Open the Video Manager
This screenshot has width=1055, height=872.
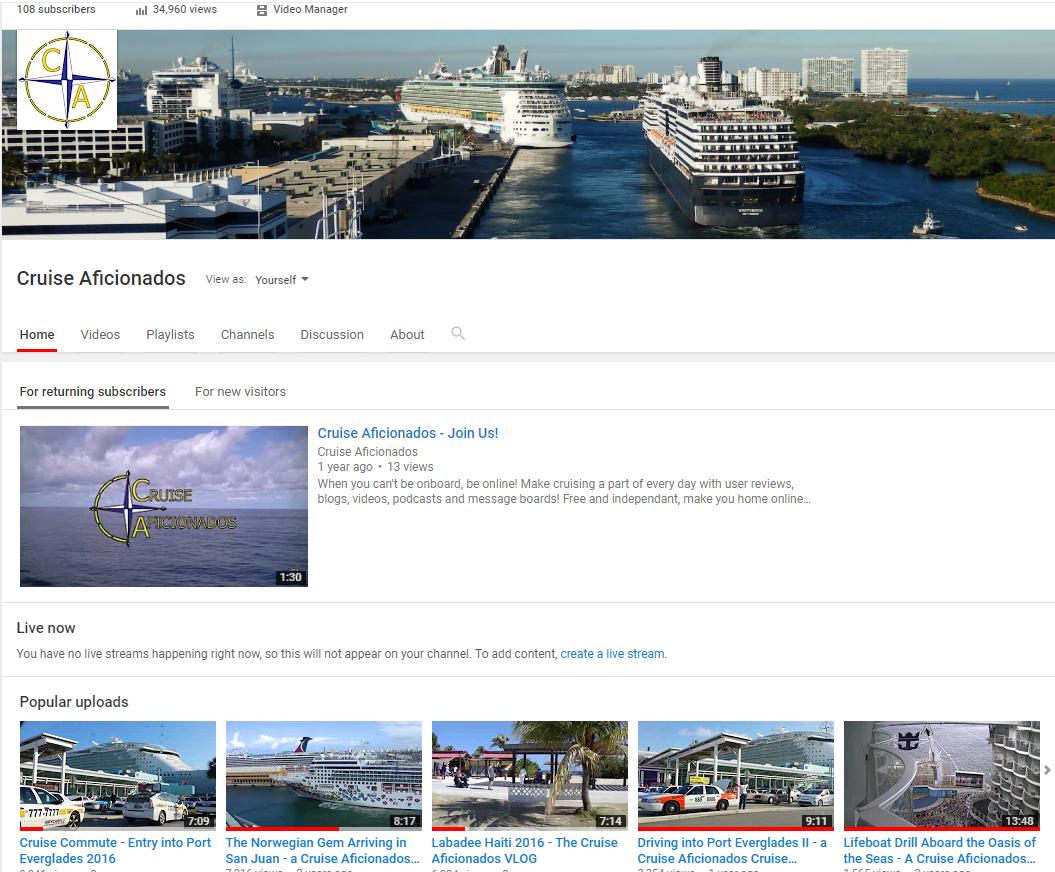pyautogui.click(x=302, y=9)
